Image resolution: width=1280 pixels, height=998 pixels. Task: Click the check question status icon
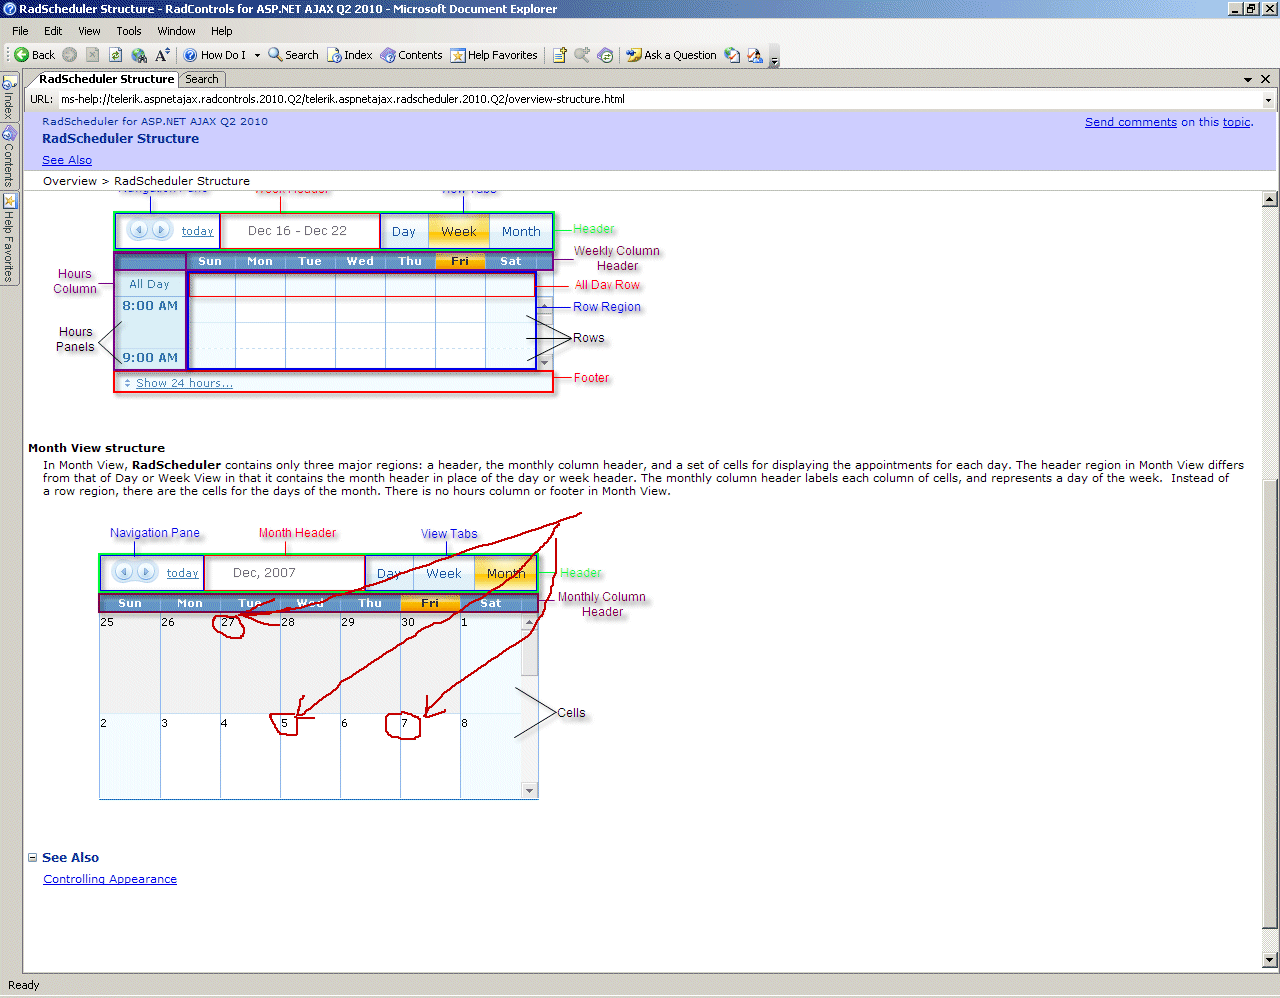point(732,55)
